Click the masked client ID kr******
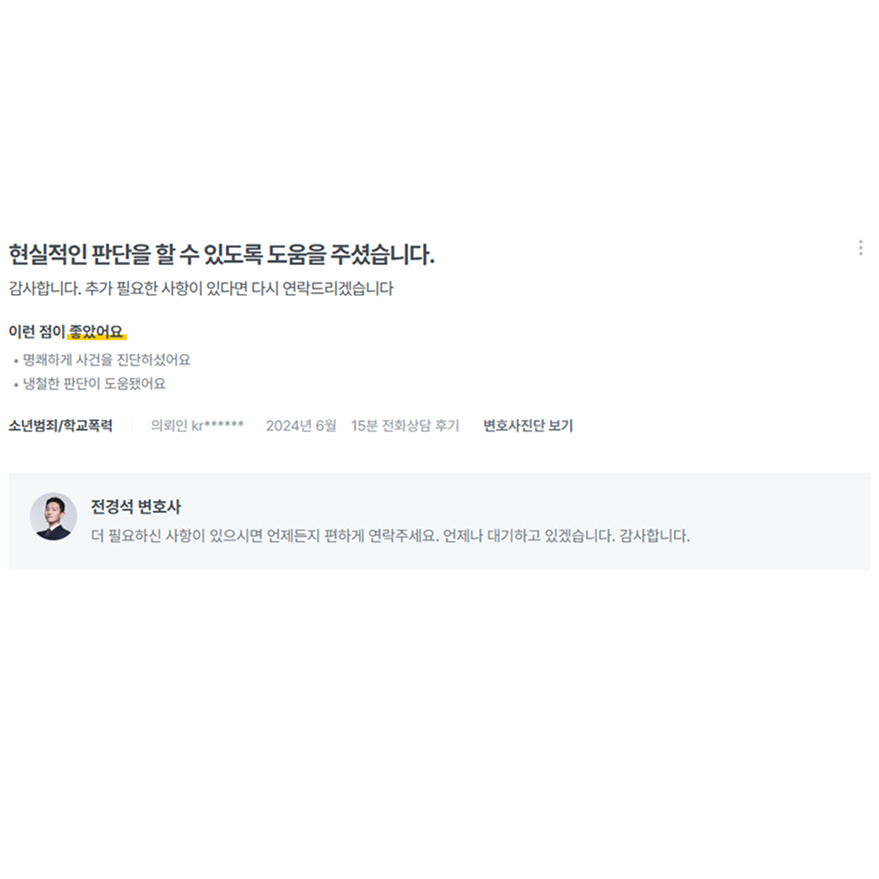Image resolution: width=879 pixels, height=879 pixels. tap(218, 425)
